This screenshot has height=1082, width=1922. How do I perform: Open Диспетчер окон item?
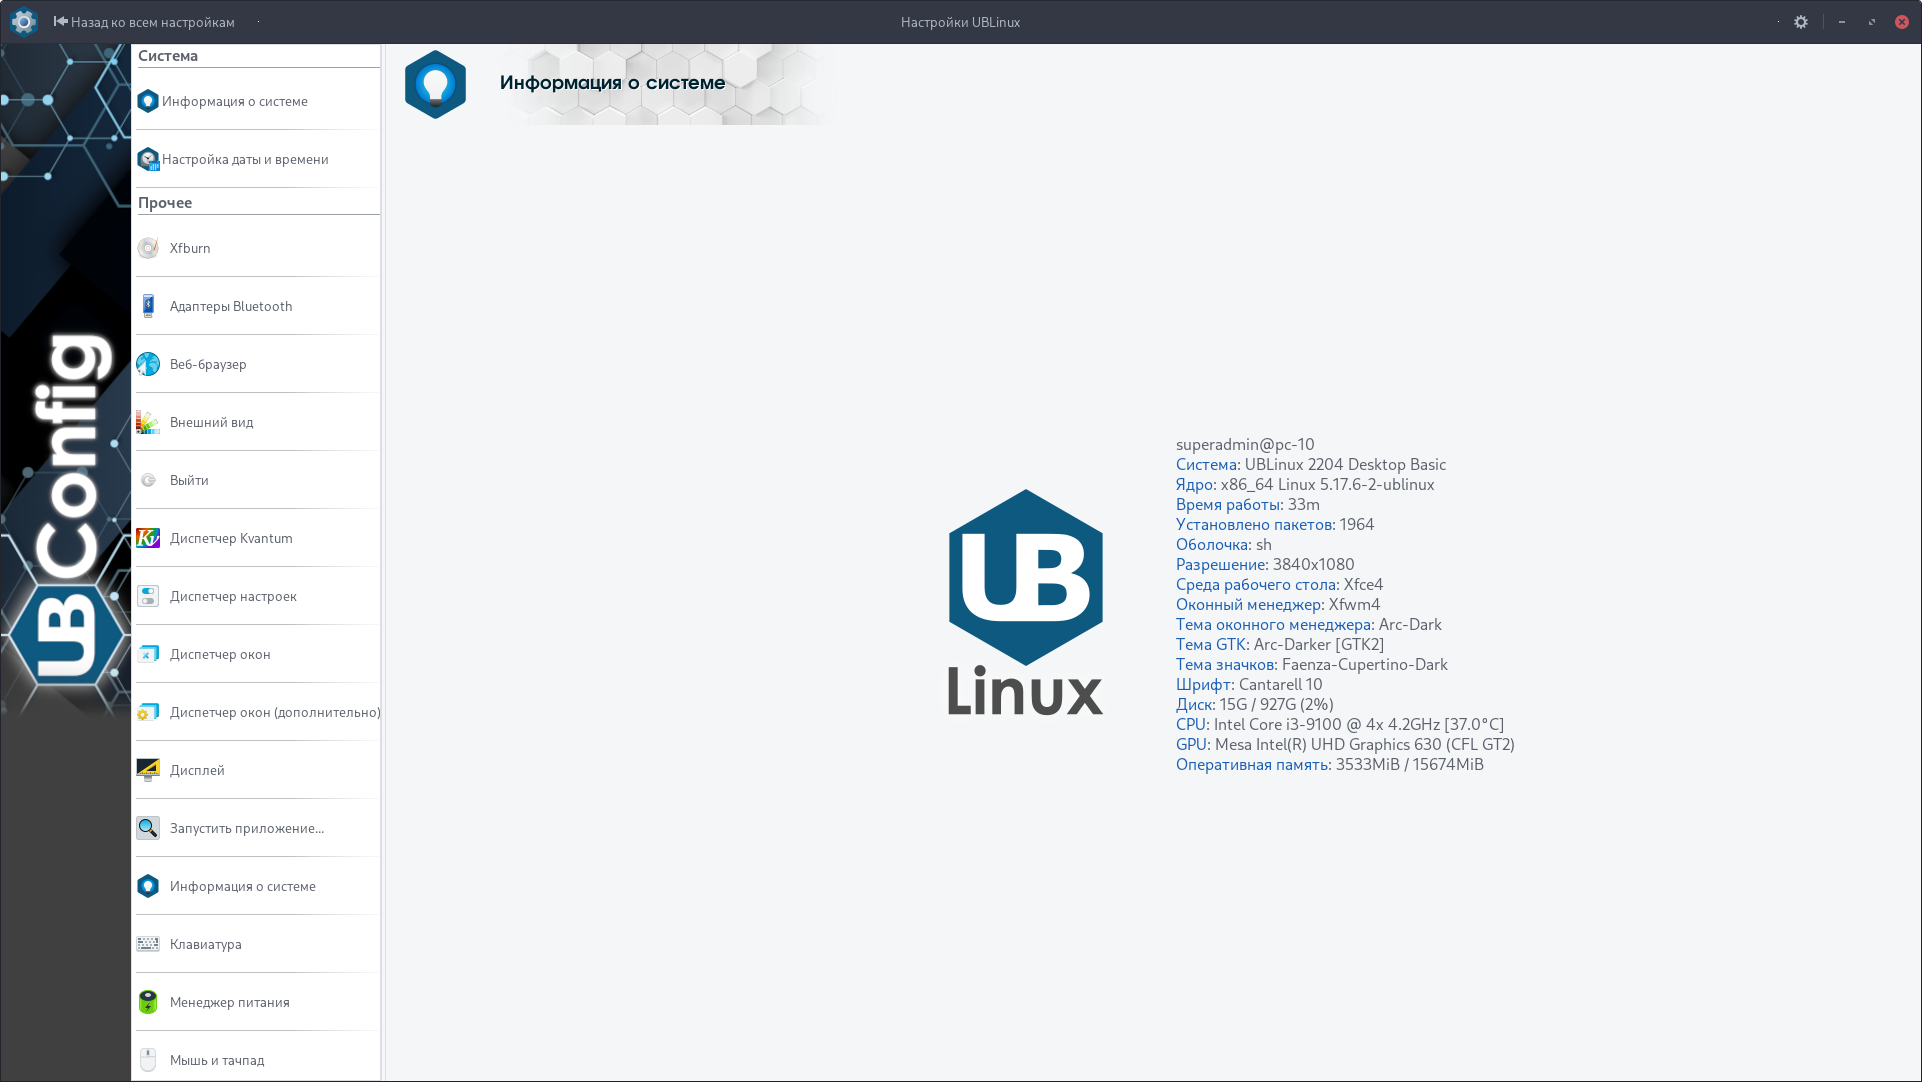click(x=220, y=654)
